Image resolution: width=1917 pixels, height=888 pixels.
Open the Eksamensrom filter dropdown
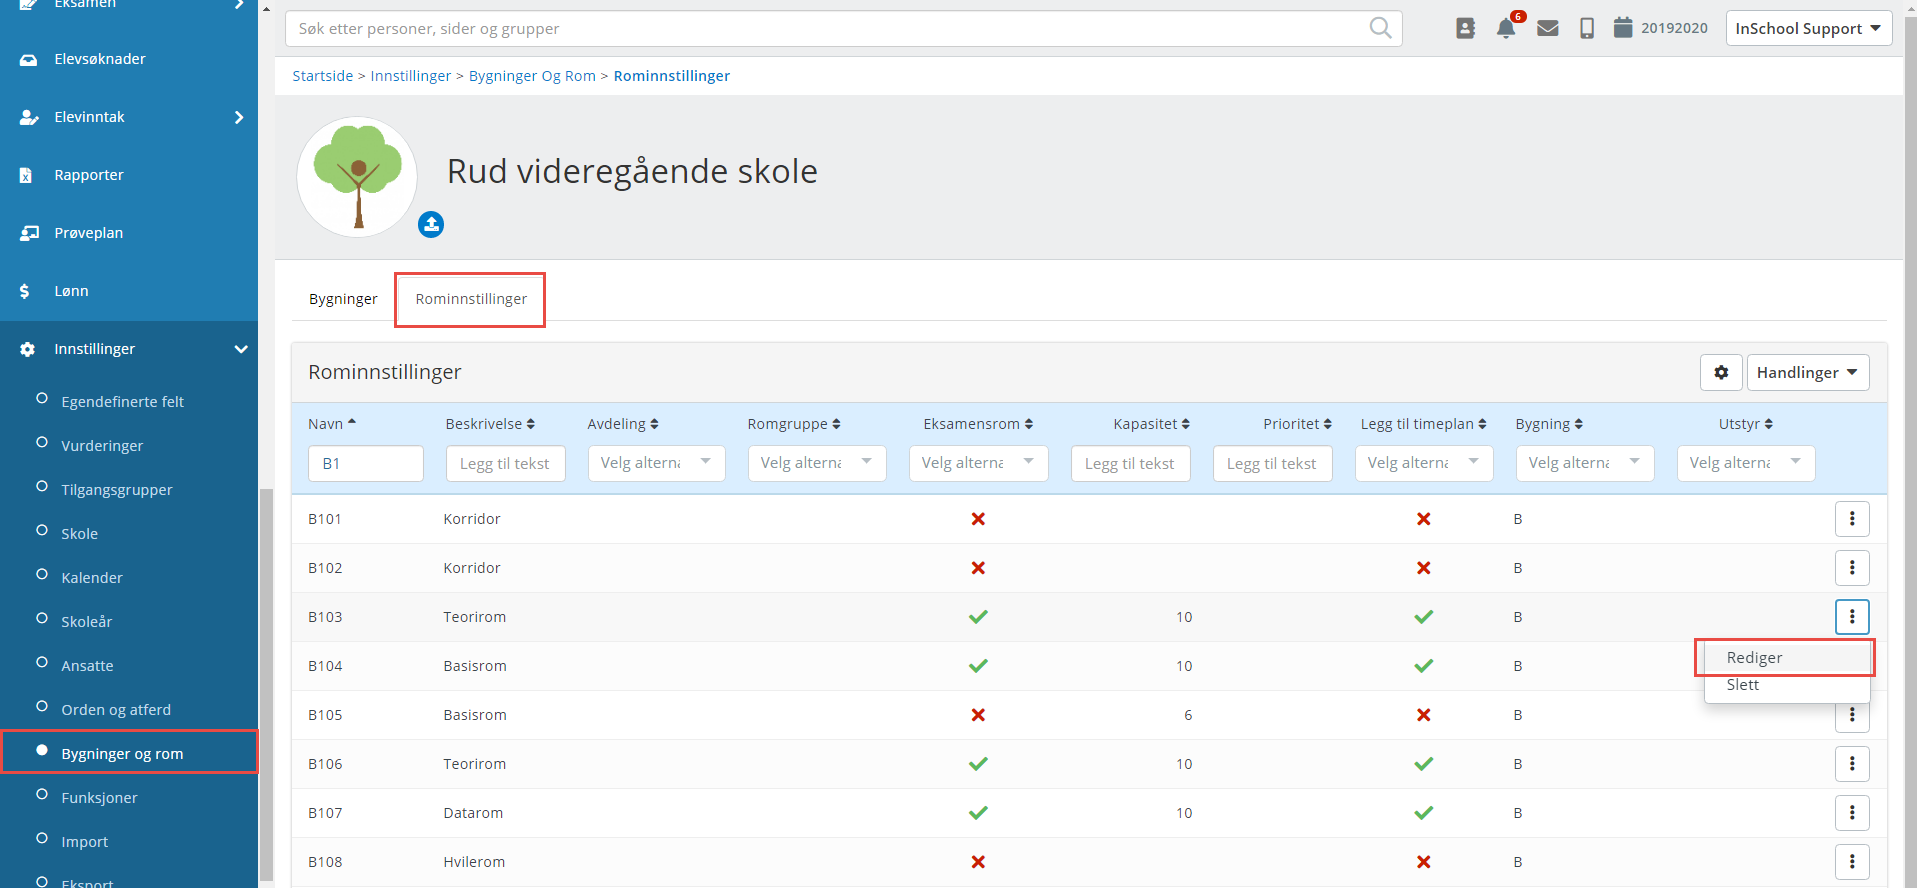tap(978, 463)
